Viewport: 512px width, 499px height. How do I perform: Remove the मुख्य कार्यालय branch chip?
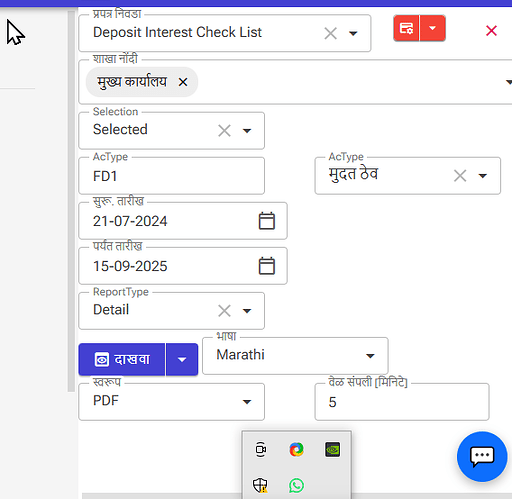[183, 82]
